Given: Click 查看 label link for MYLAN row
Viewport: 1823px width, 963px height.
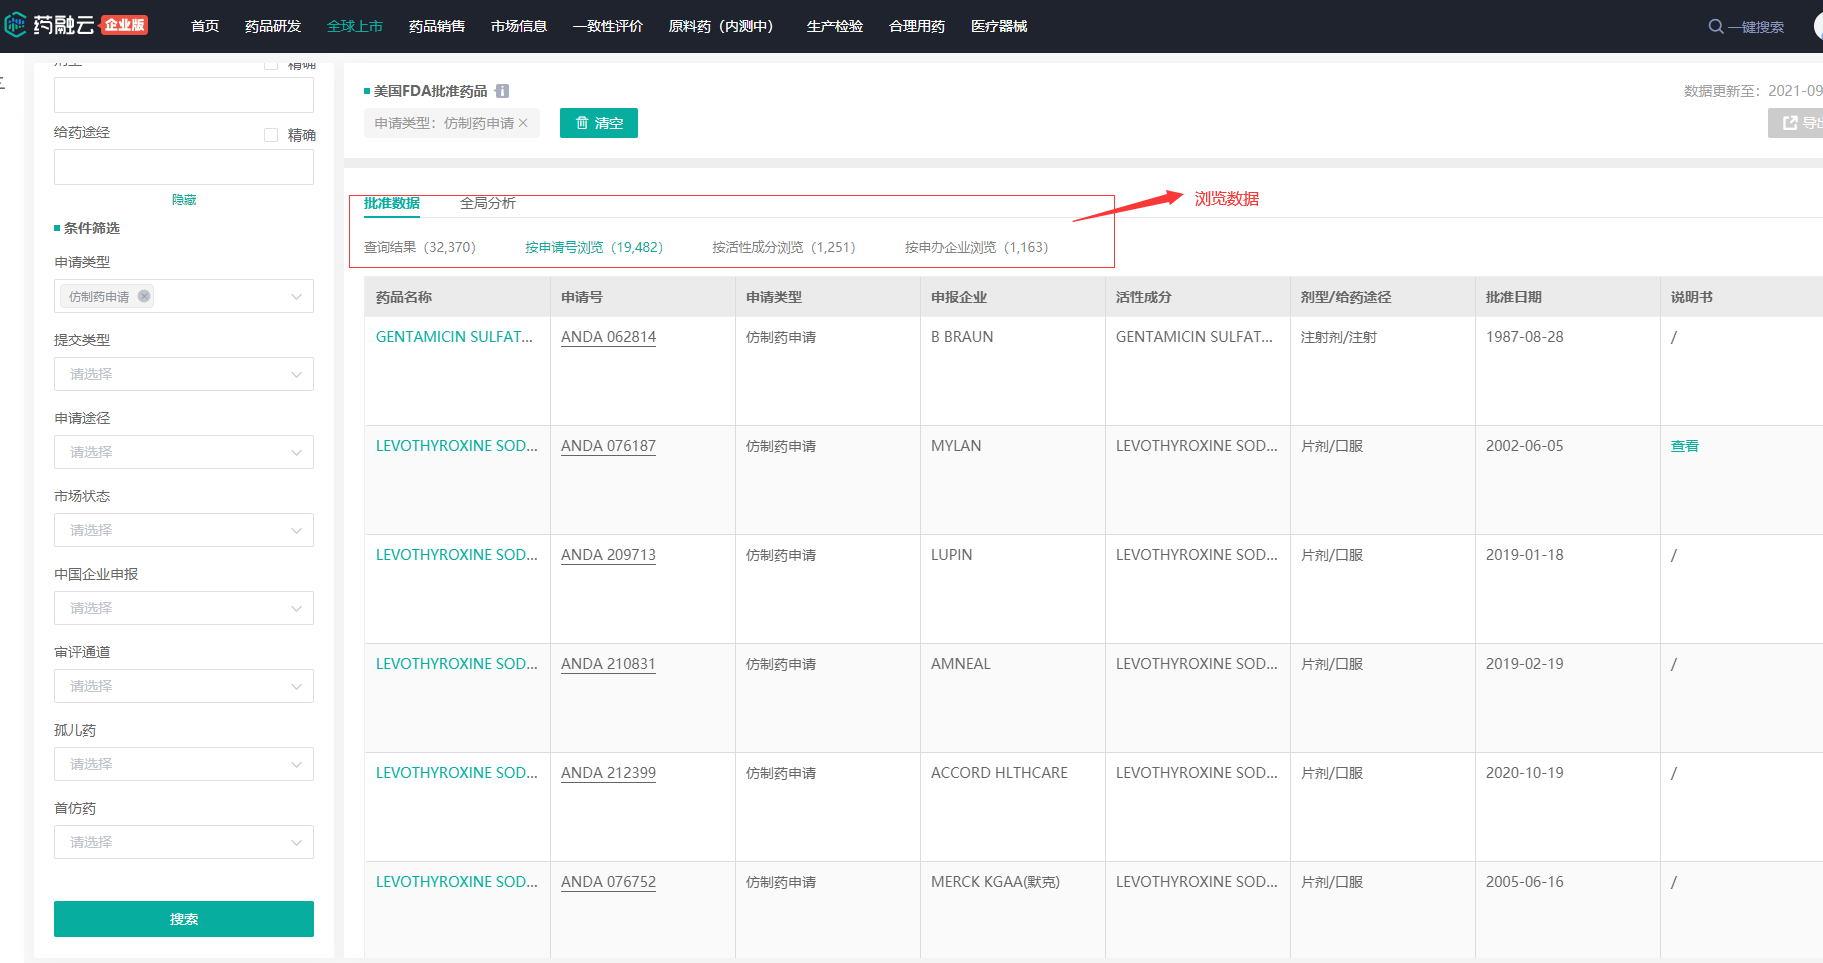Looking at the screenshot, I should [x=1685, y=446].
